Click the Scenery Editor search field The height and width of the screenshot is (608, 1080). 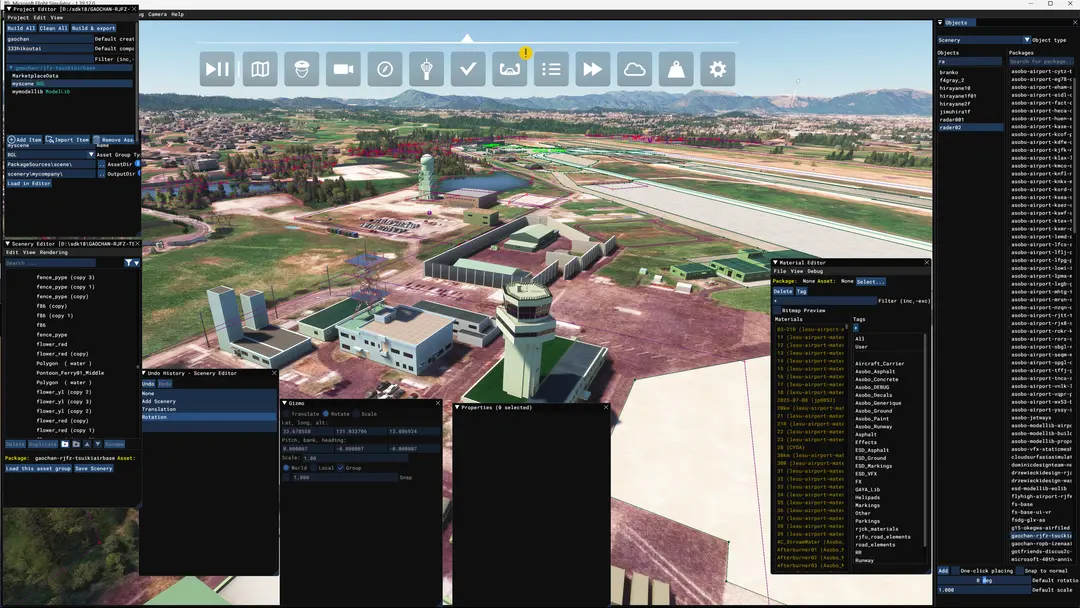click(x=50, y=263)
